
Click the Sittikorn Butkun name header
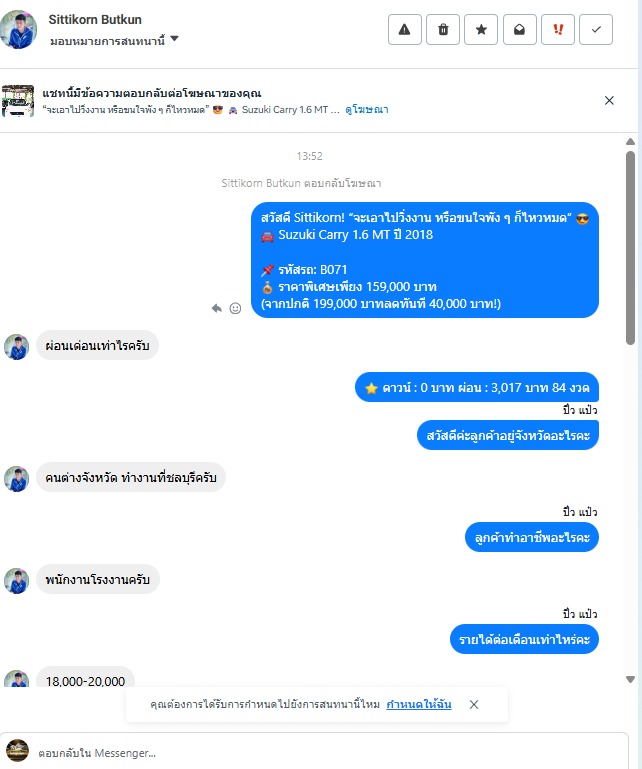coord(95,20)
